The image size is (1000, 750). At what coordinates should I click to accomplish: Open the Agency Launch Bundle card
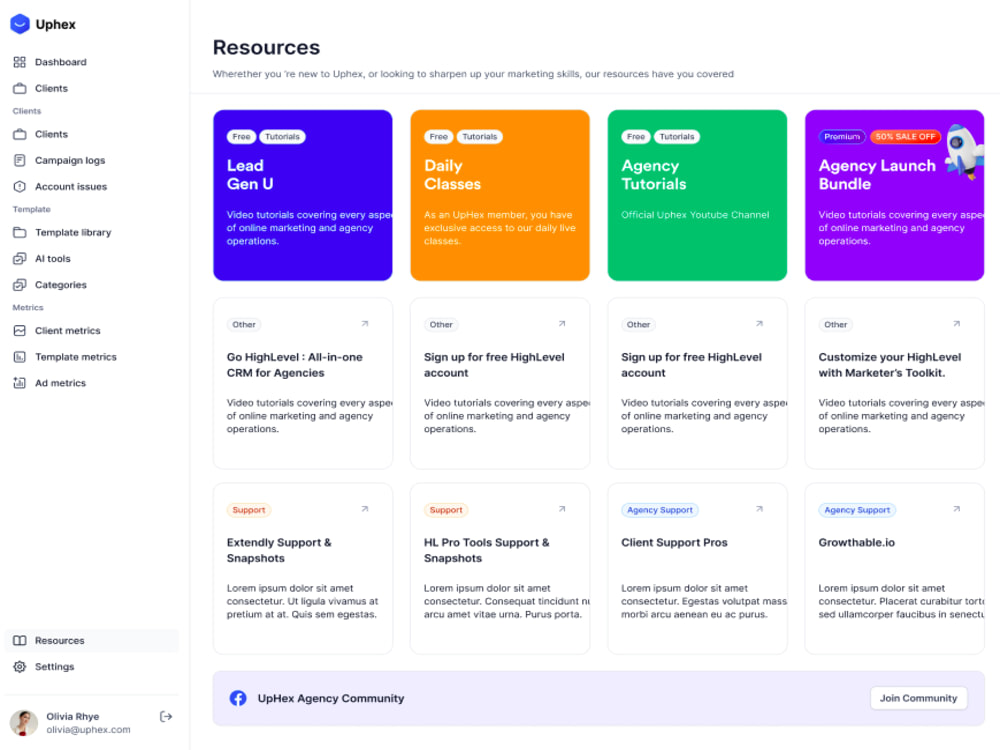pyautogui.click(x=894, y=195)
